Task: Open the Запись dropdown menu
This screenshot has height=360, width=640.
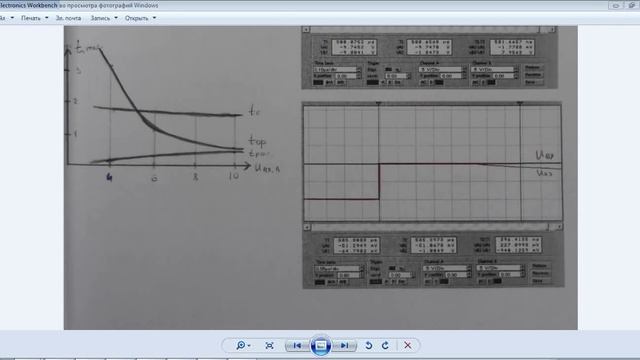Action: point(104,18)
